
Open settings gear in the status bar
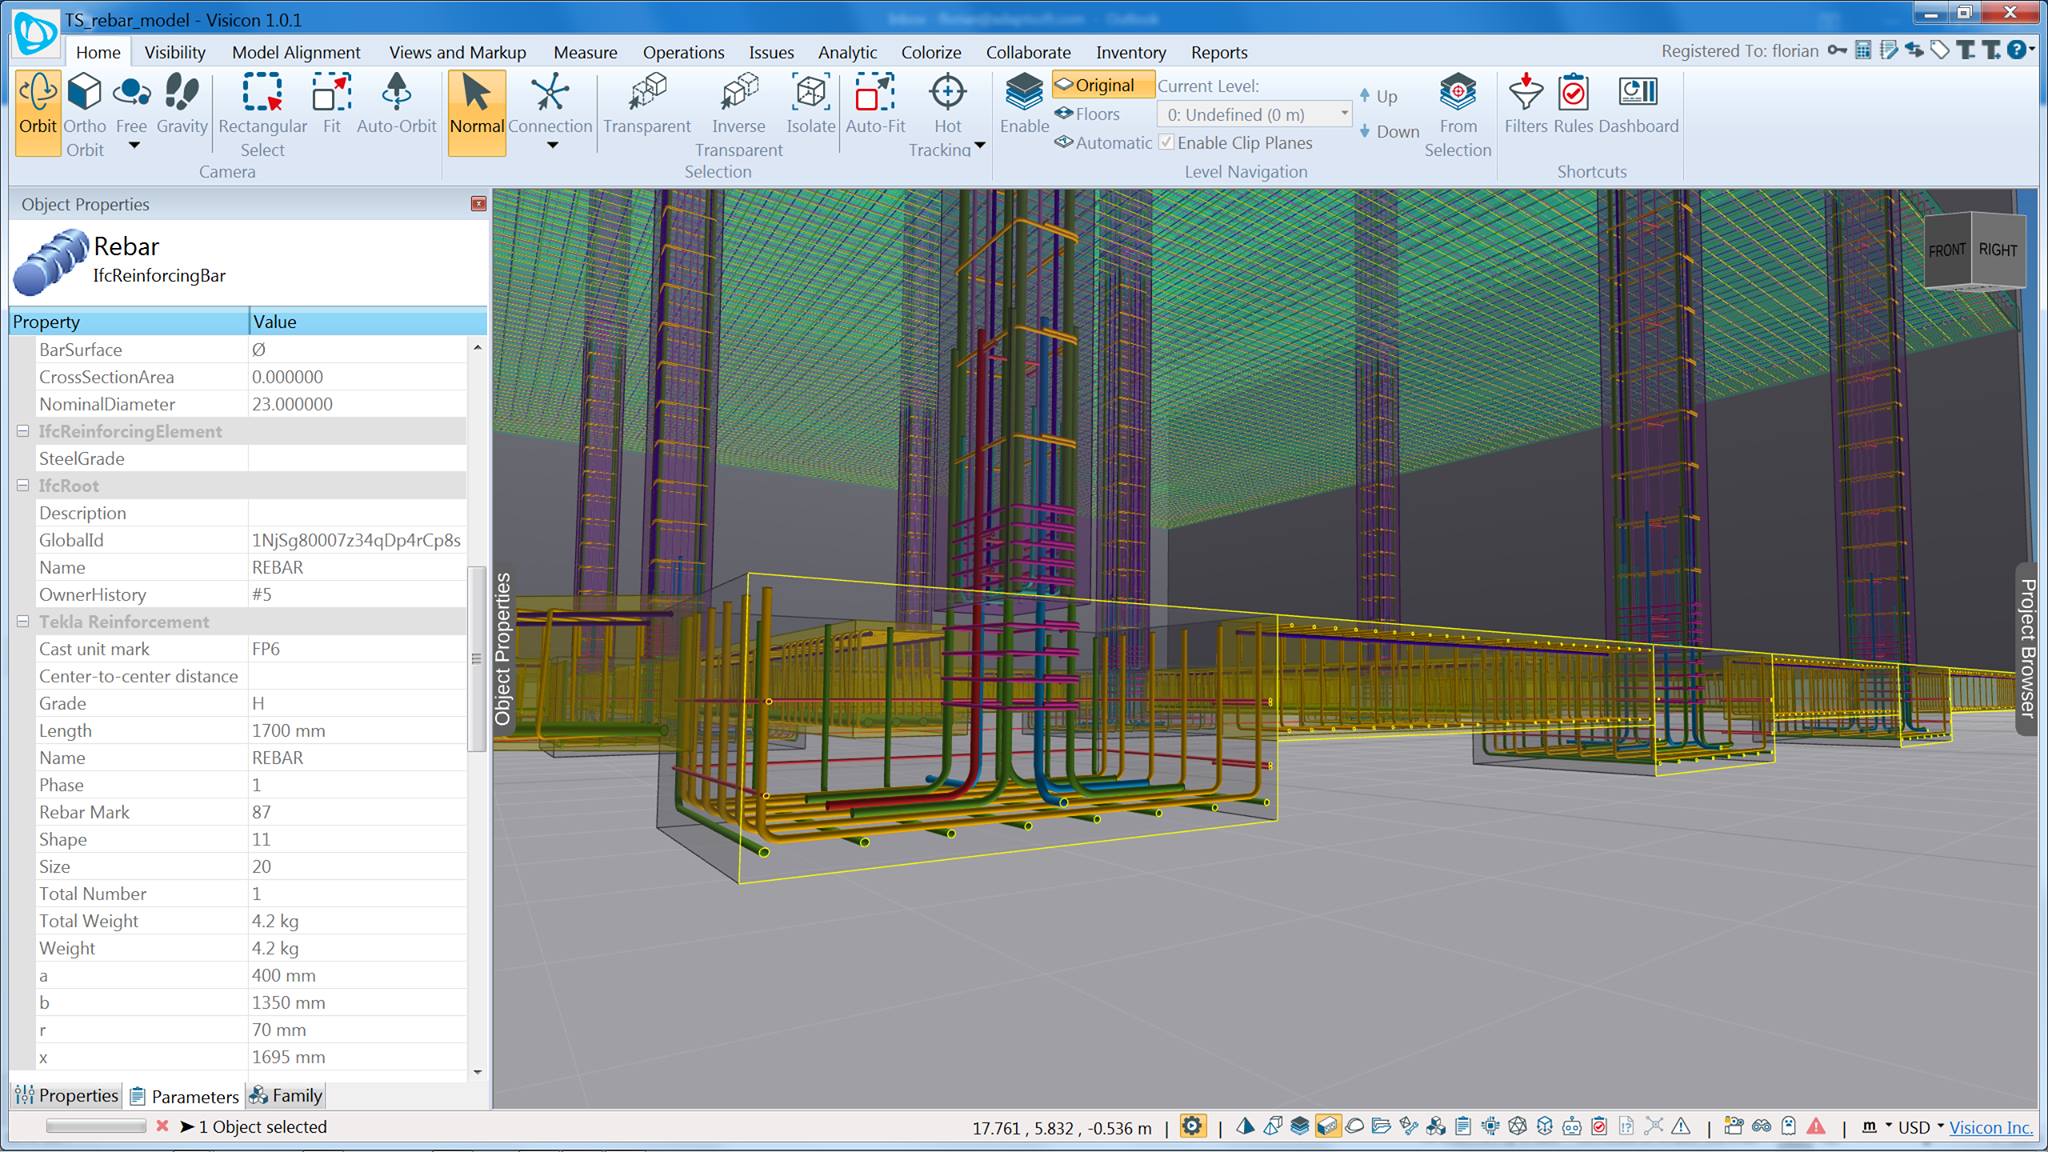pos(1192,1126)
